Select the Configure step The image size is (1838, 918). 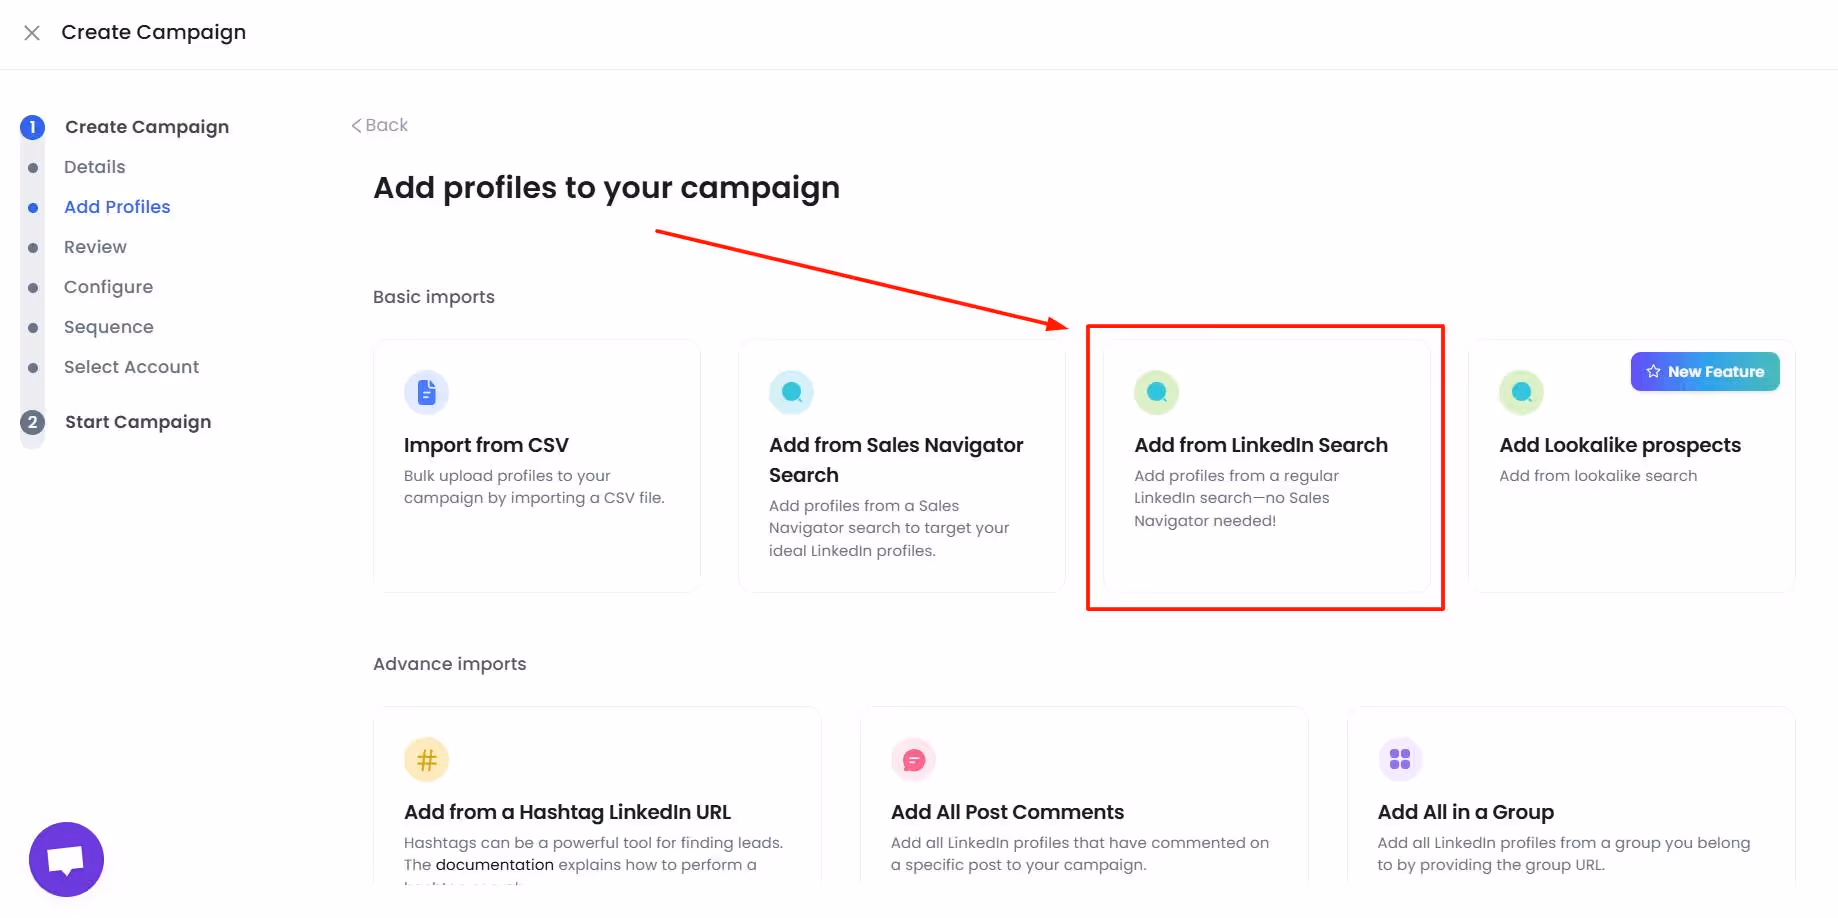pyautogui.click(x=108, y=287)
